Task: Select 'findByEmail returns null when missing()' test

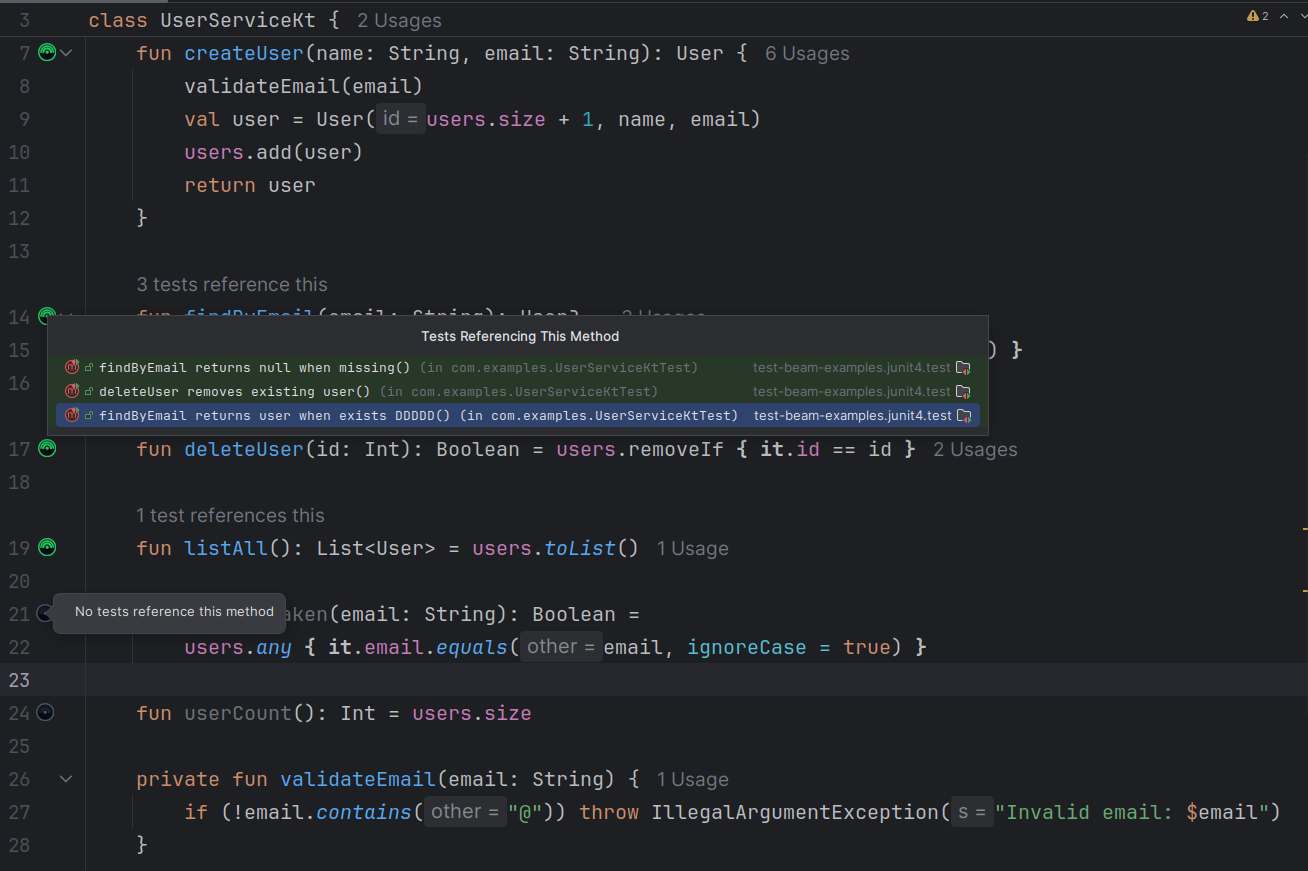Action: coord(255,368)
